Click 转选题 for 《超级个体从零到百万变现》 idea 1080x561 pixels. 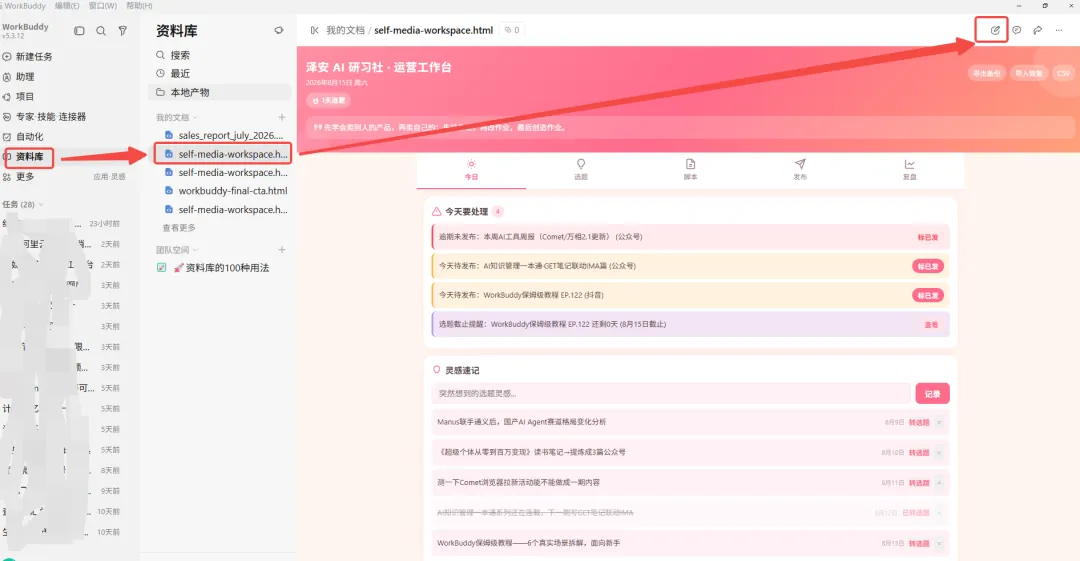click(919, 453)
